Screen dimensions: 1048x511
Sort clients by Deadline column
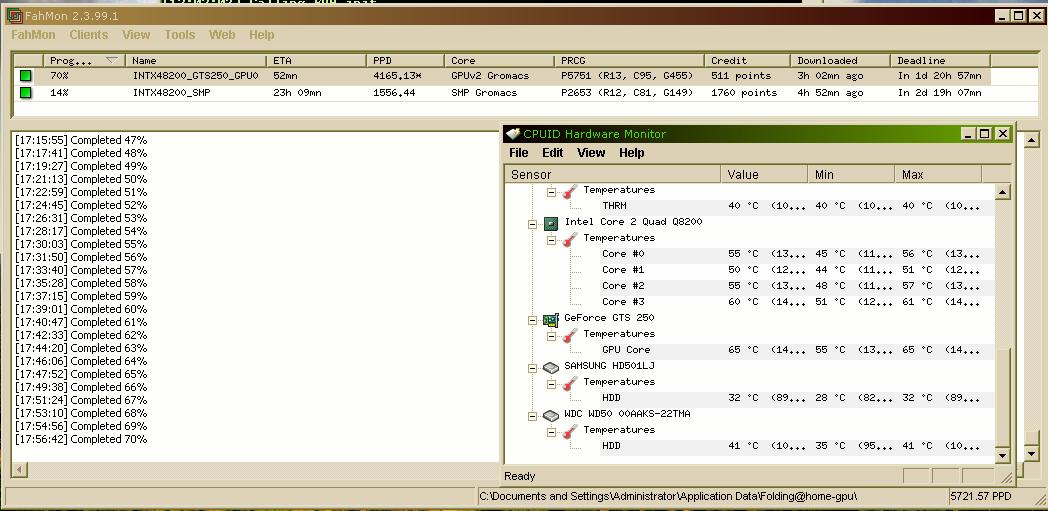coord(940,60)
